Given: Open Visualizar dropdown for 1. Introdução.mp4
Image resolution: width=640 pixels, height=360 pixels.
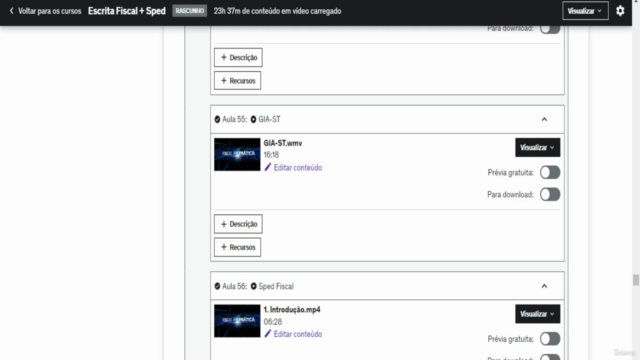Looking at the screenshot, I should coord(538,314).
